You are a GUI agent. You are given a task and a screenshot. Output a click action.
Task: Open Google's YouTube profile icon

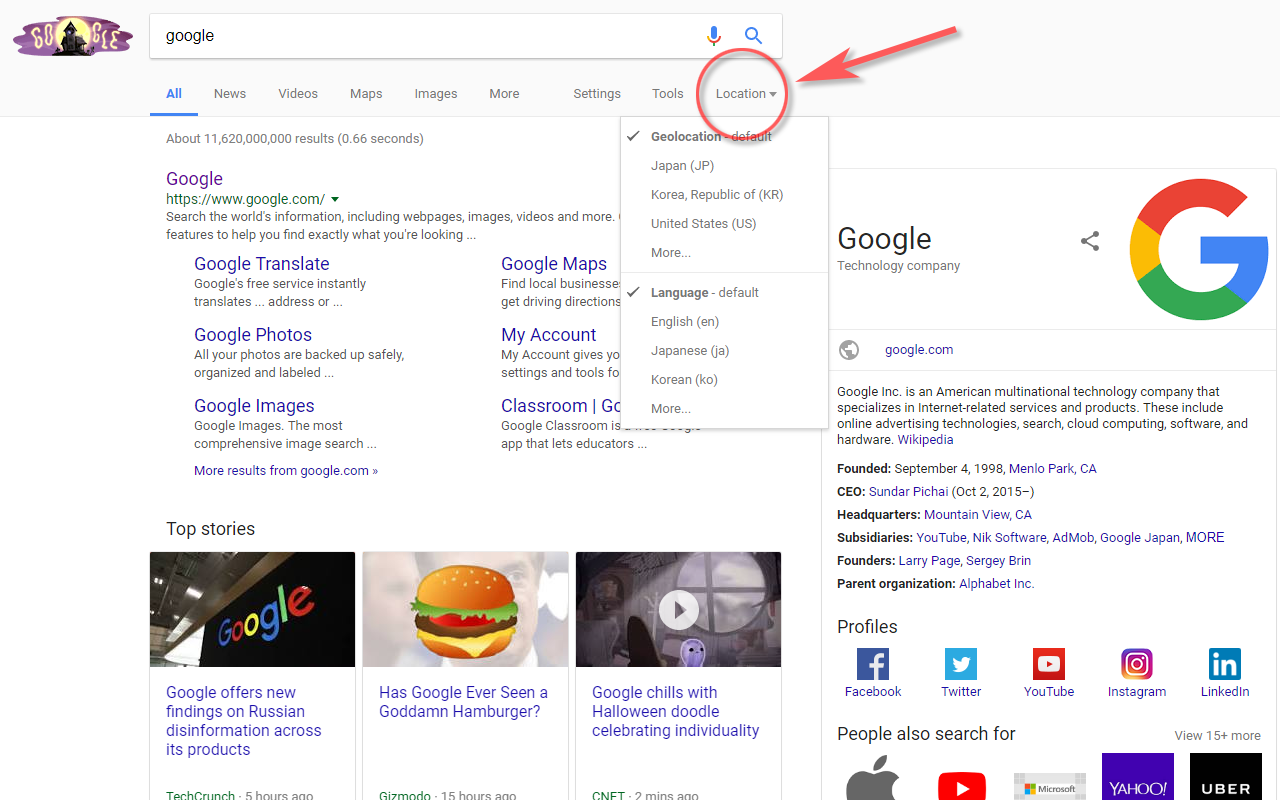[1048, 663]
